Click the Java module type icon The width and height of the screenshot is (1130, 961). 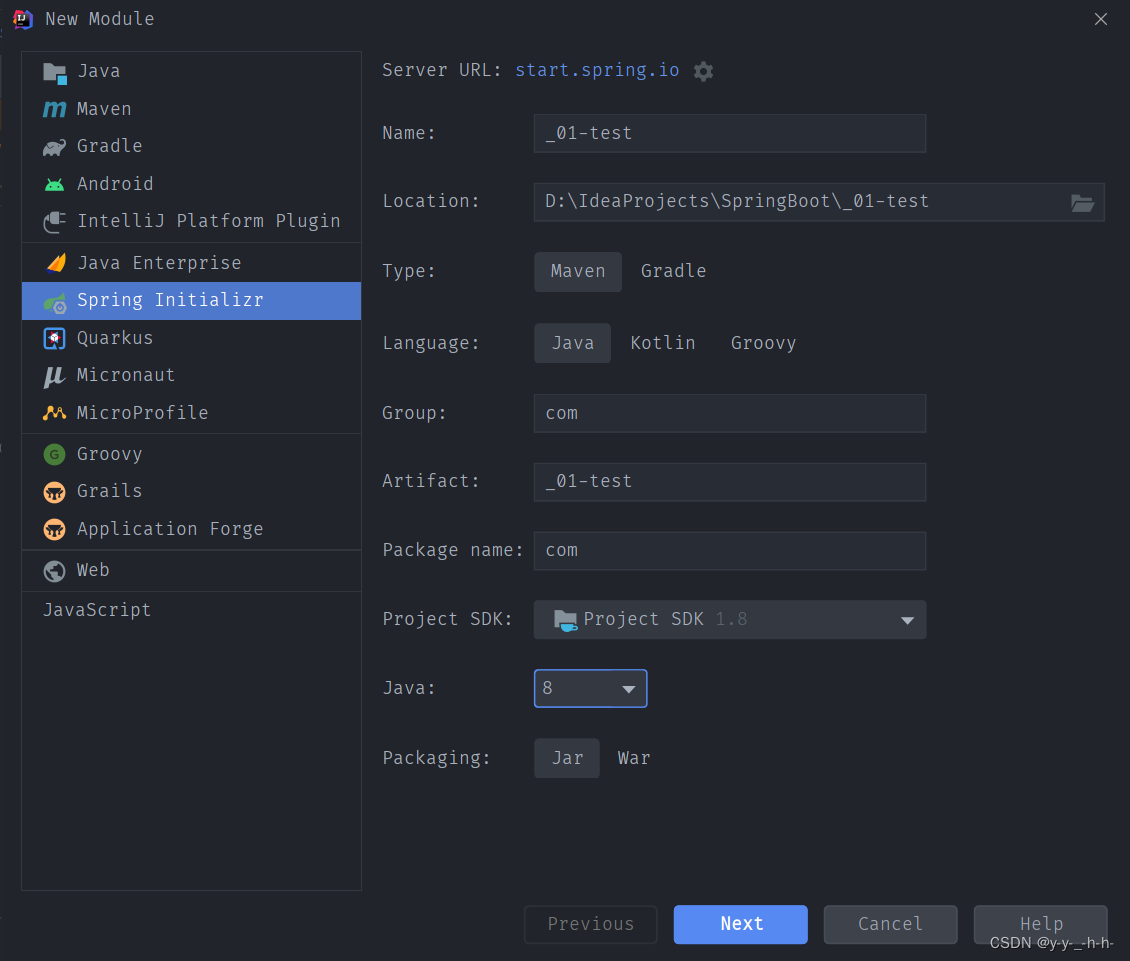point(55,72)
